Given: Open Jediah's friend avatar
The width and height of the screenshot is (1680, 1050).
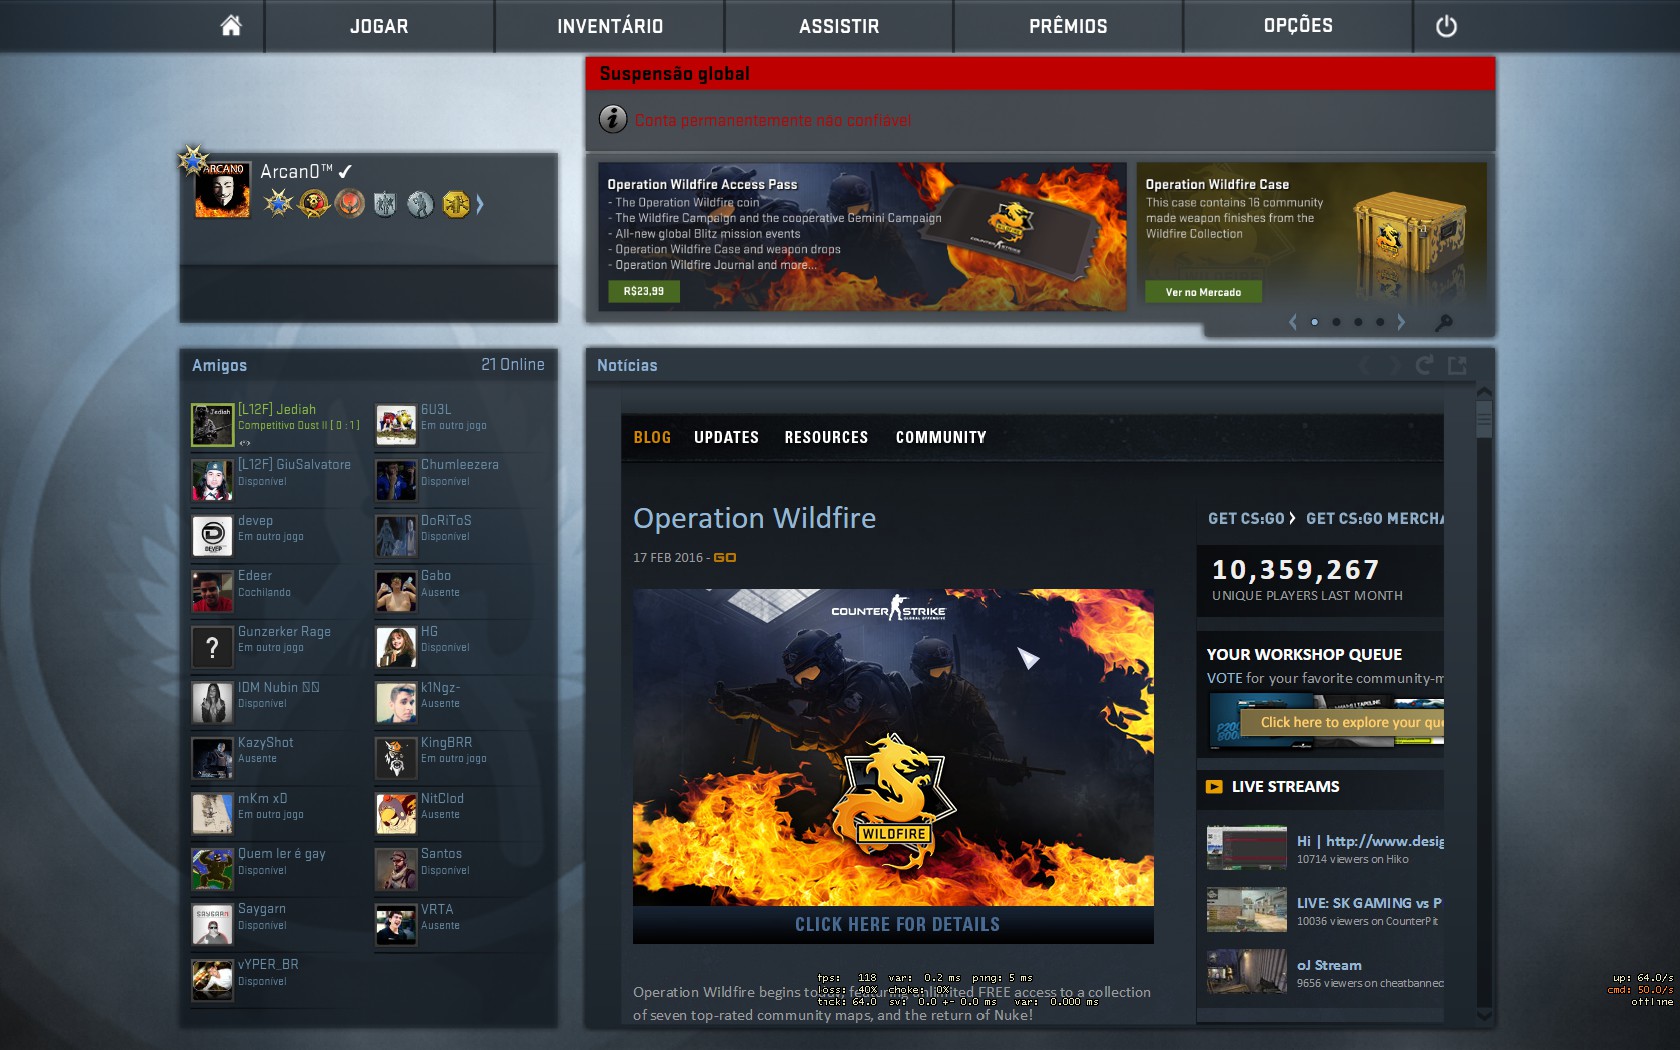Looking at the screenshot, I should pos(212,425).
